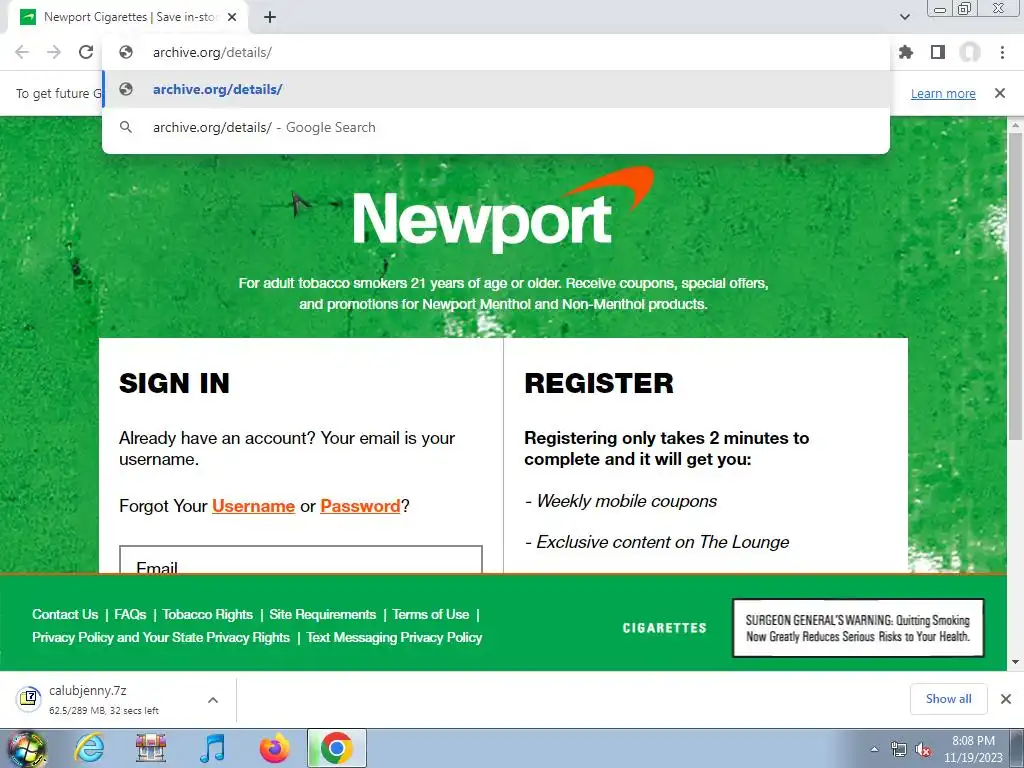The width and height of the screenshot is (1024, 768).
Task: Choose the Google Search suggestion
Action: pyautogui.click(x=496, y=127)
